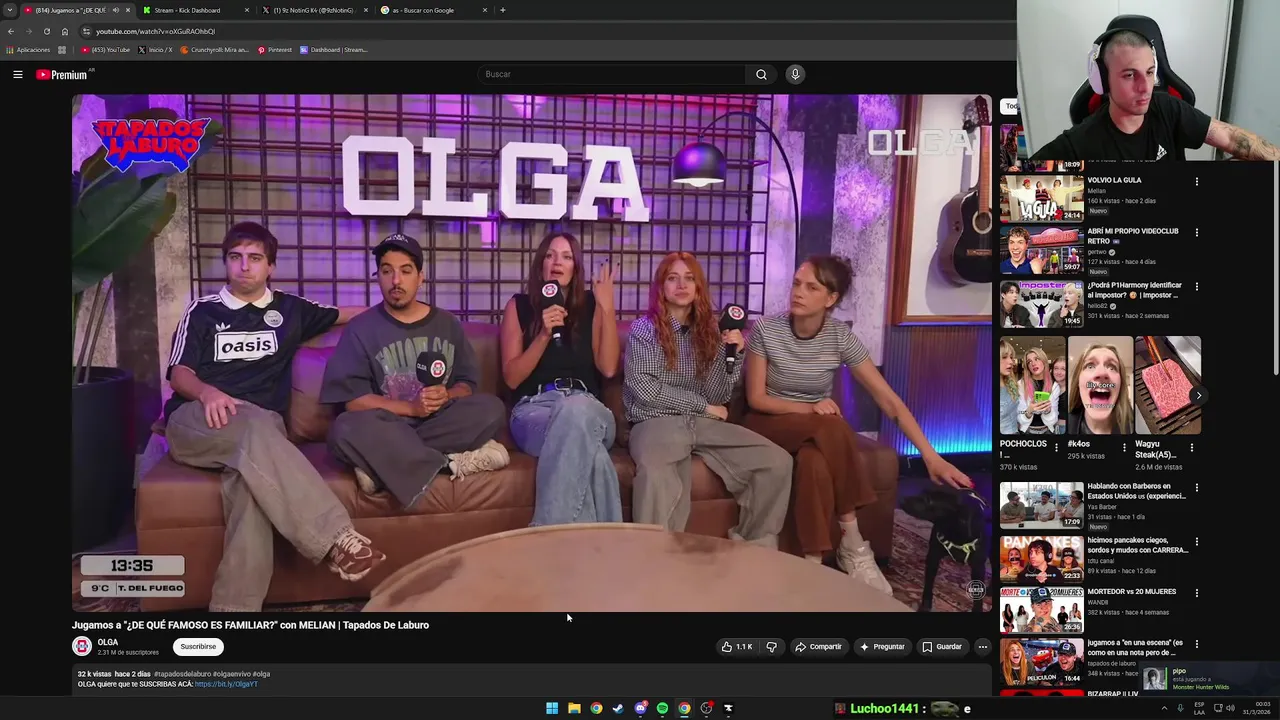Screen dimensions: 1280x720
Task: Open a new browser tab
Action: (x=502, y=10)
